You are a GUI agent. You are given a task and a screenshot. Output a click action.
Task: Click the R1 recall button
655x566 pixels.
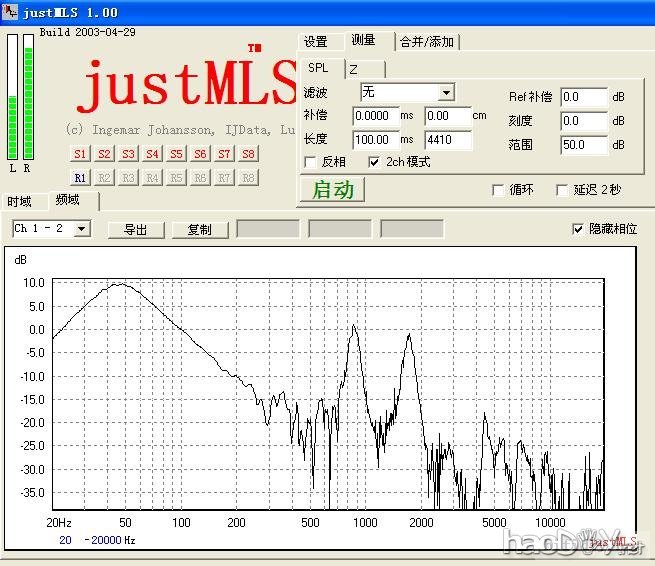pos(81,177)
